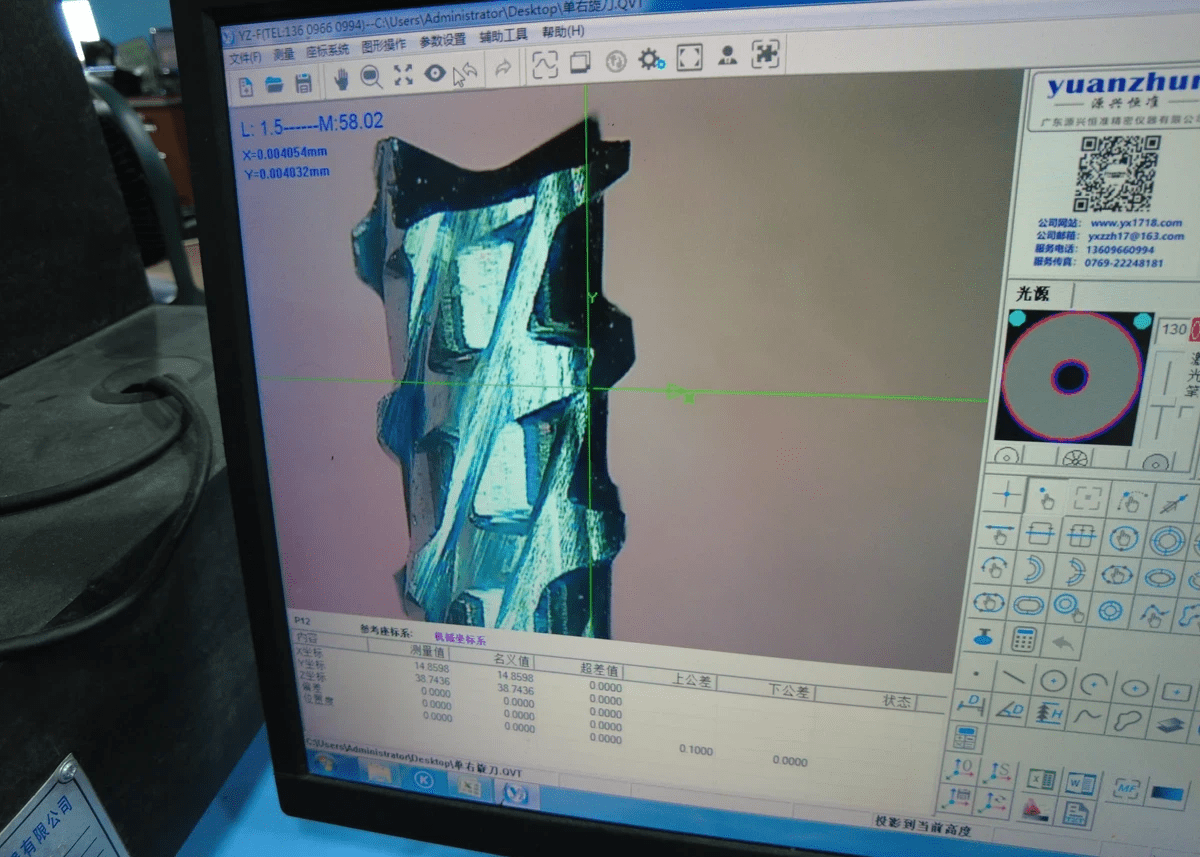Open the gear settings icon in toolbar
Image resolution: width=1200 pixels, height=857 pixels.
(x=650, y=60)
